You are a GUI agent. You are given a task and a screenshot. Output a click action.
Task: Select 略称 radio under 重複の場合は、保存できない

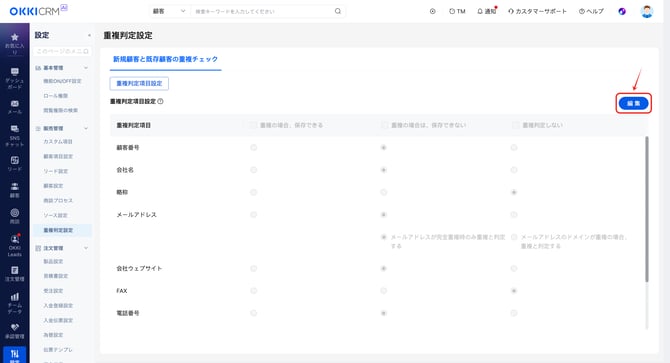pyautogui.click(x=383, y=192)
